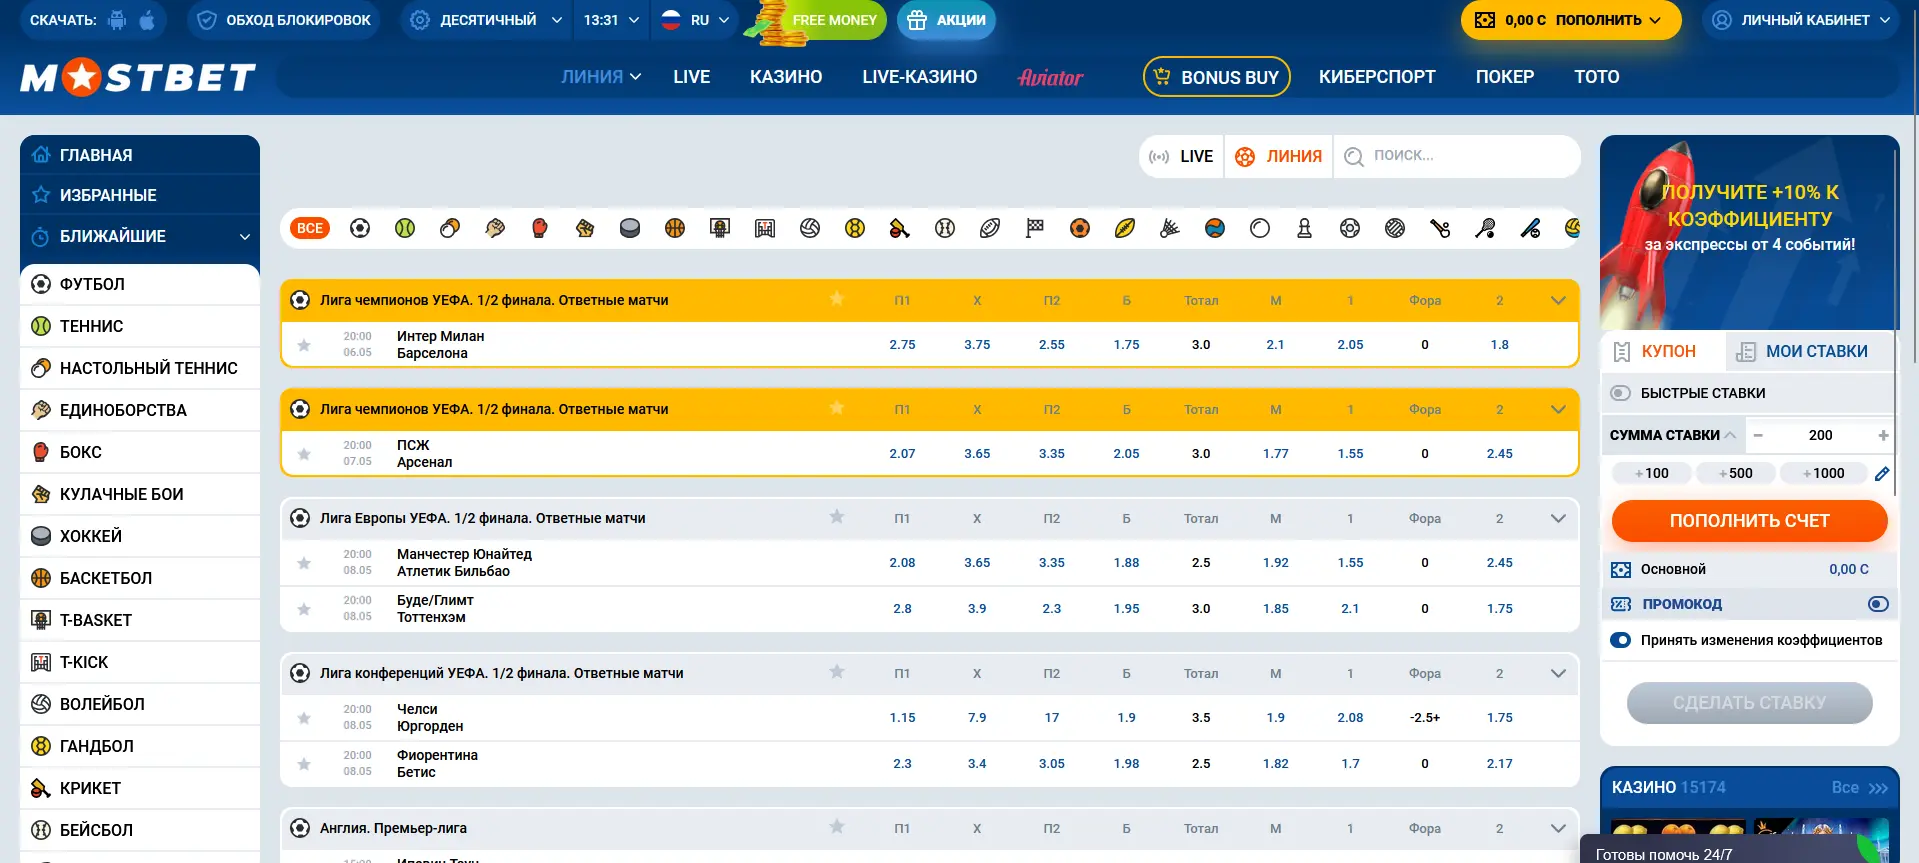Screen dimensions: 1919x863
Task: Favorite the ПСЖ – Арсенал match star
Action: [304, 454]
